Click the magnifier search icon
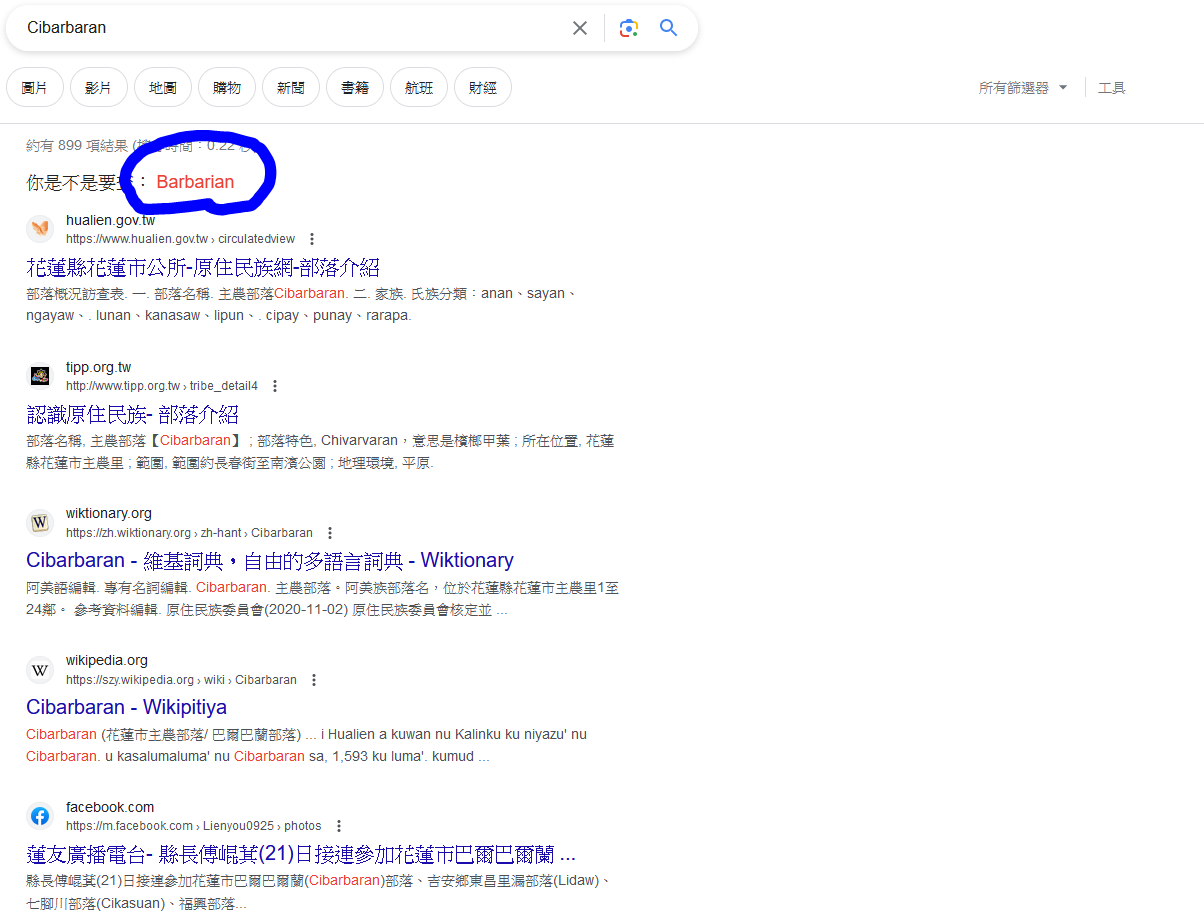Screen dimensions: 1204x919 [669, 28]
